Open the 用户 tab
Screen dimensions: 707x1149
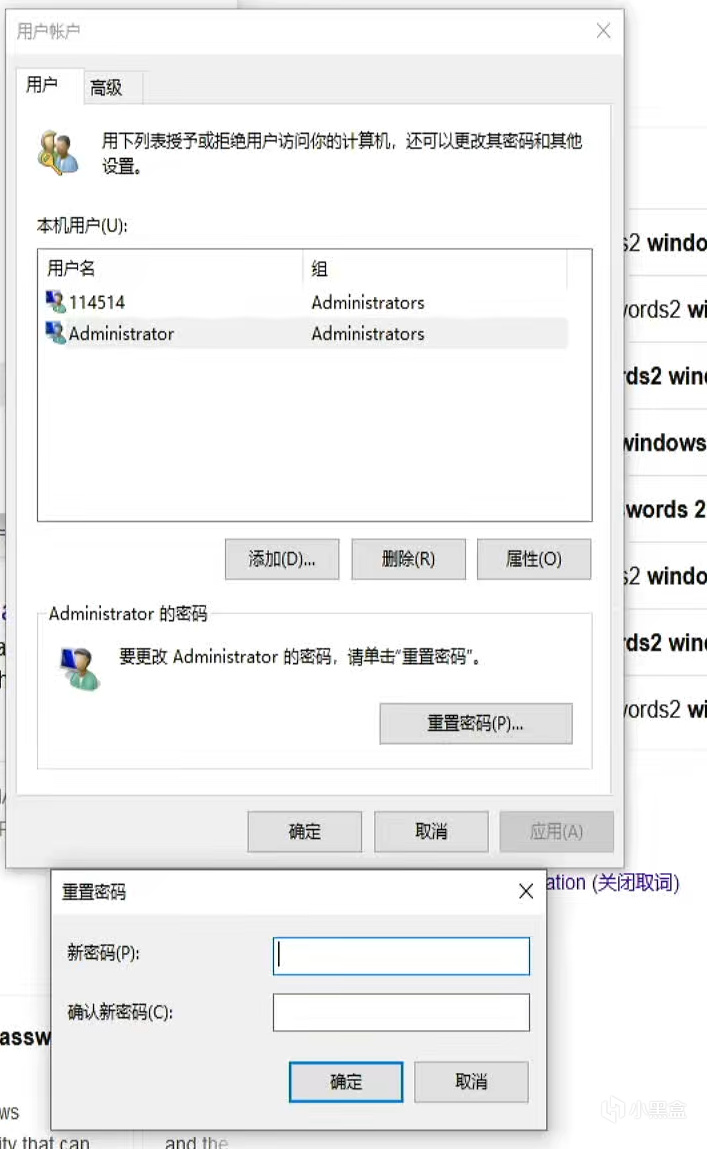coord(42,85)
